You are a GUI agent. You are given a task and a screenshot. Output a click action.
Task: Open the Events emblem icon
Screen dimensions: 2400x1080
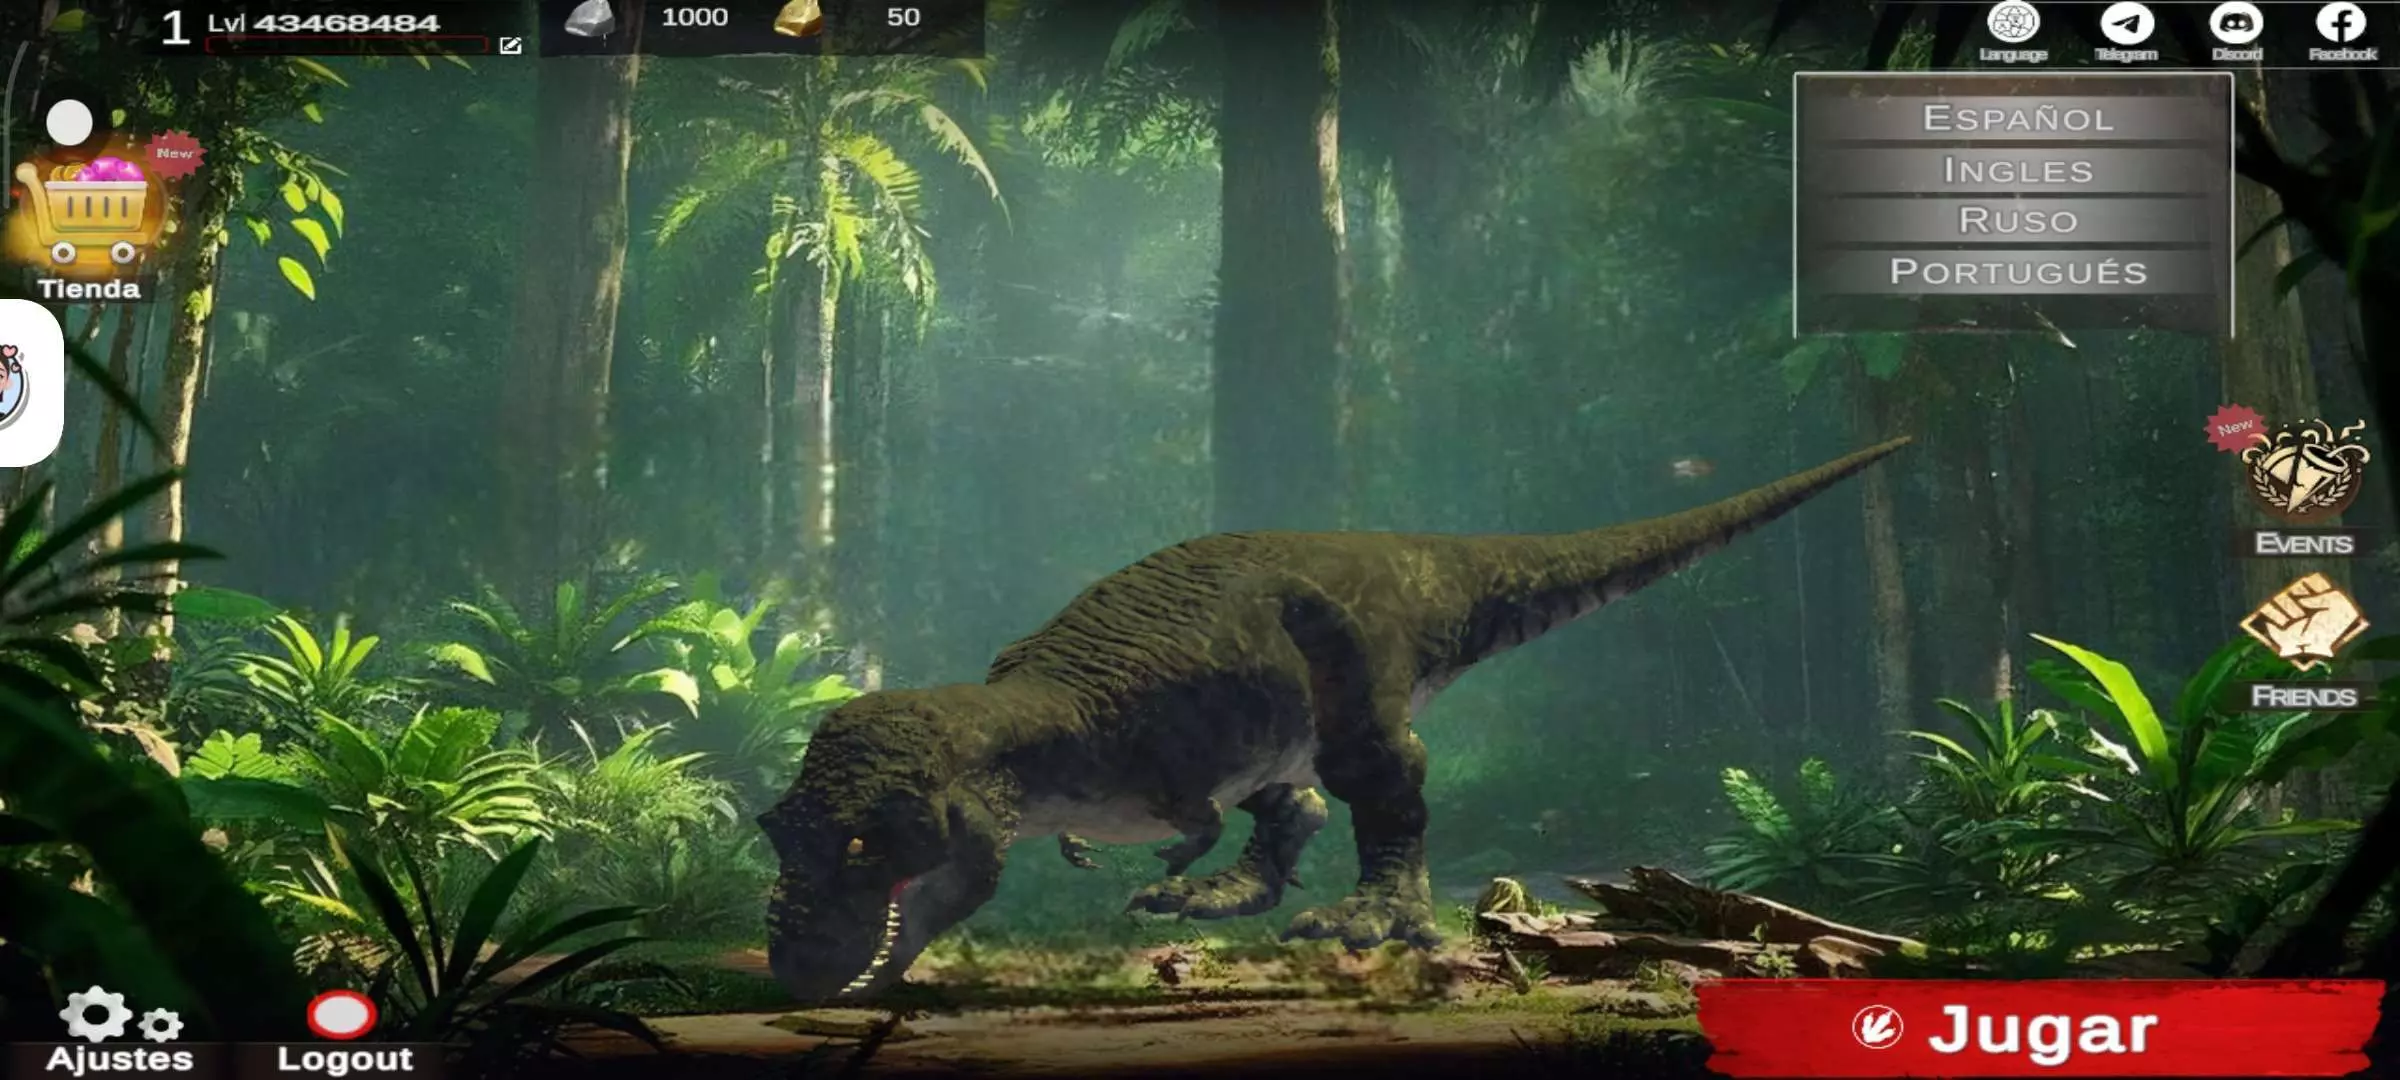(2303, 470)
